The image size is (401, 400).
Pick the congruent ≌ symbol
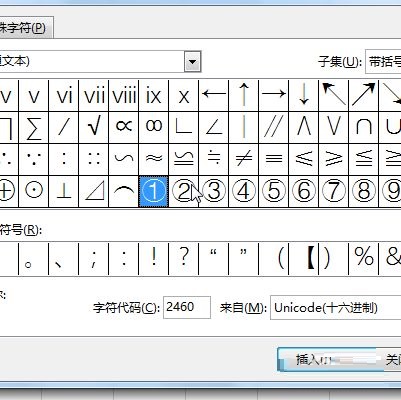[x=184, y=159]
